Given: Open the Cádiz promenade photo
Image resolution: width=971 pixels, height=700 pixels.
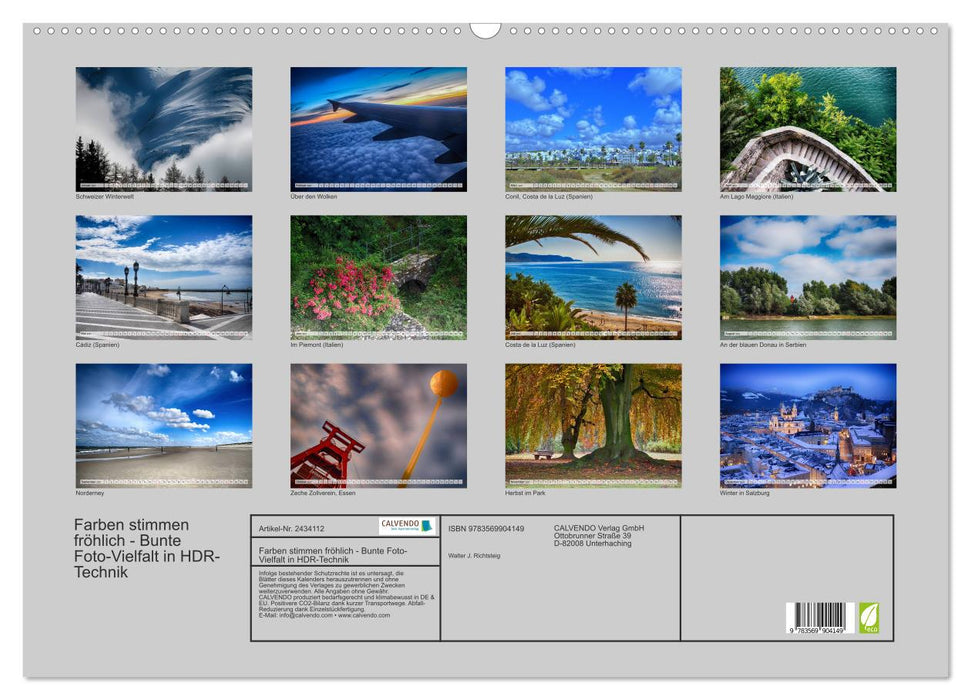Looking at the screenshot, I should [x=163, y=278].
